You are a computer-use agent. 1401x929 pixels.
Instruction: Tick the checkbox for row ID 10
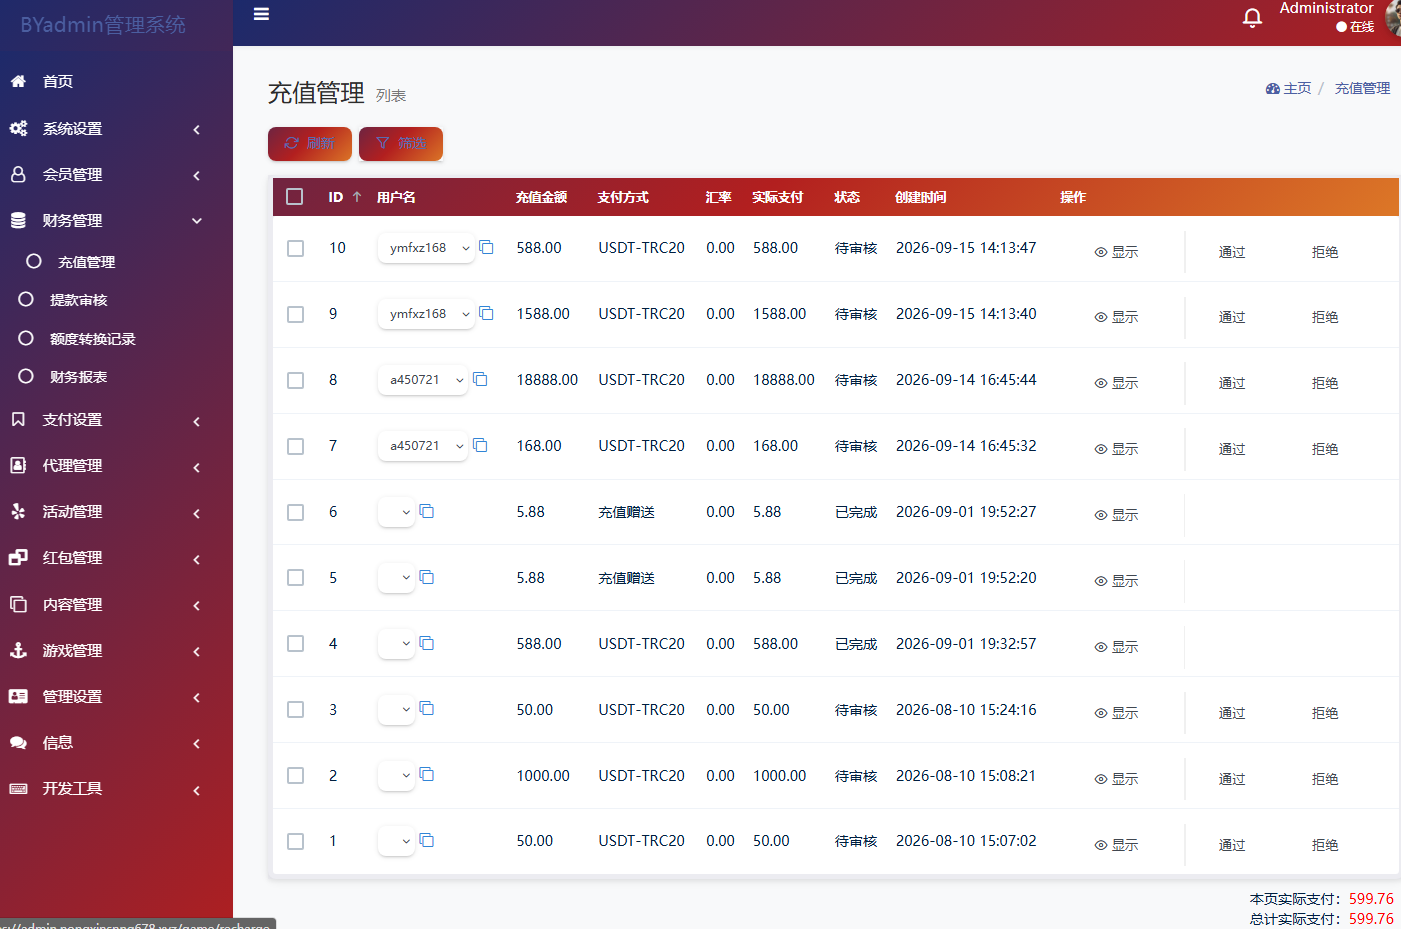point(295,248)
